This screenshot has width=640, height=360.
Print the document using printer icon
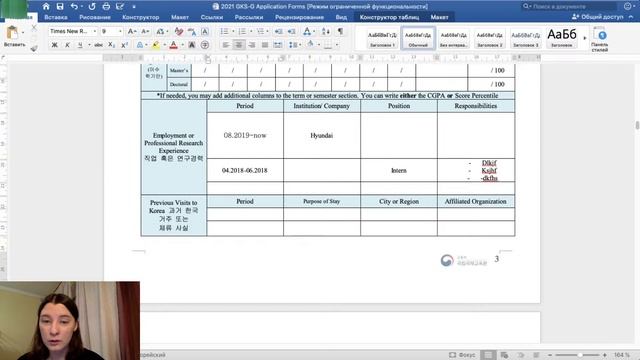coord(106,6)
